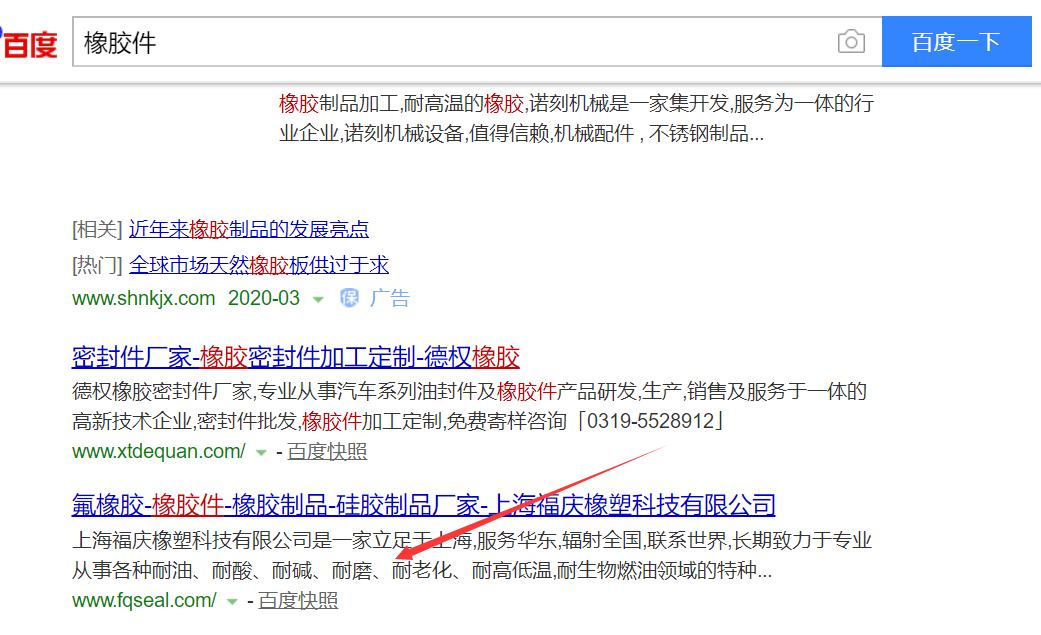1041x635 pixels.
Task: Click snippet 德权橡胶密封件厂家,专业从事汽车系列油封件
Action: click(284, 391)
